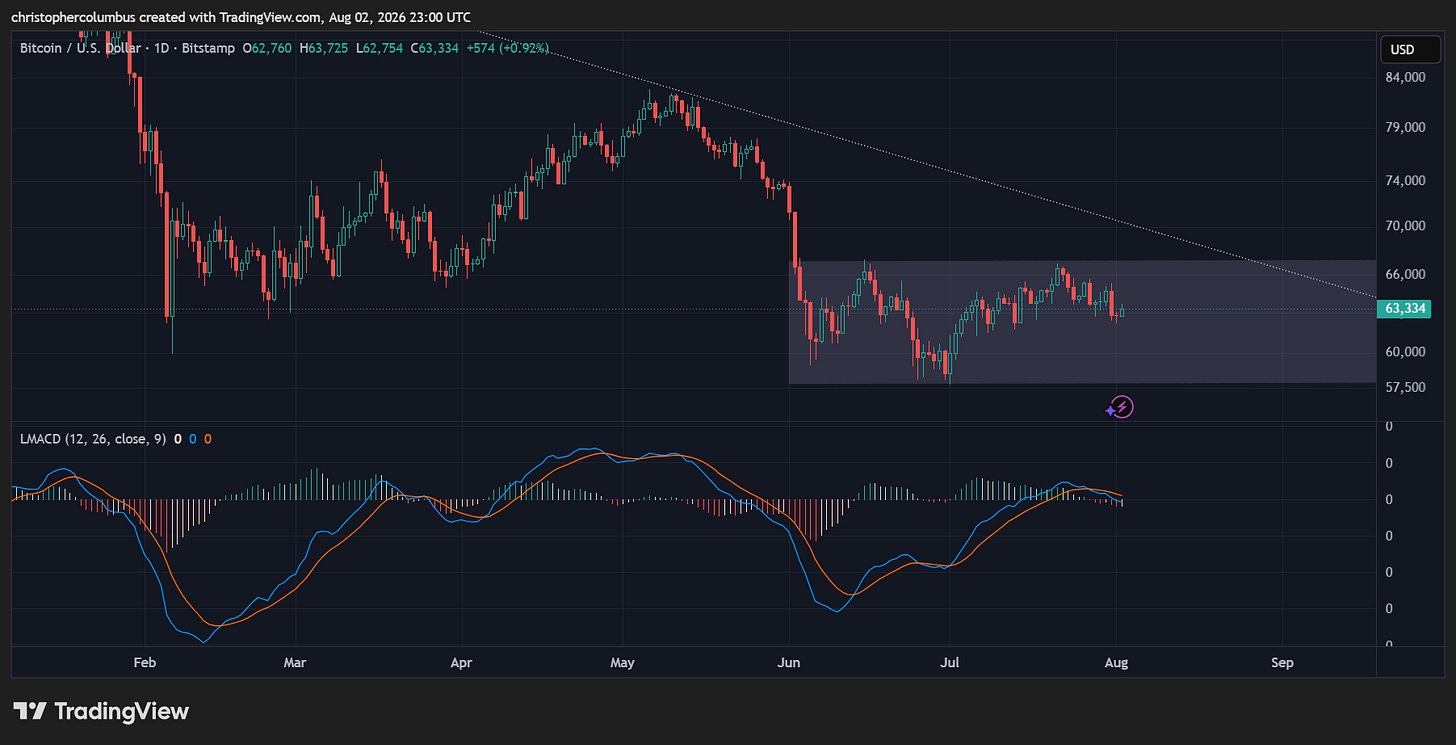This screenshot has width=1456, height=745.
Task: Select the shaded consolidation rectangle drawing
Action: tap(1082, 322)
